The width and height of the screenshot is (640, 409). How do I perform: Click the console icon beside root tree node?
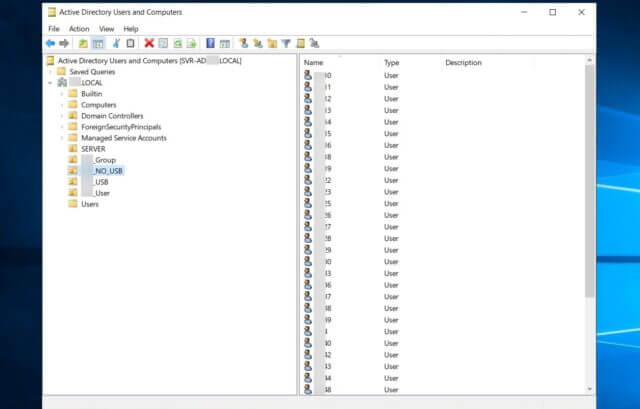coord(51,60)
